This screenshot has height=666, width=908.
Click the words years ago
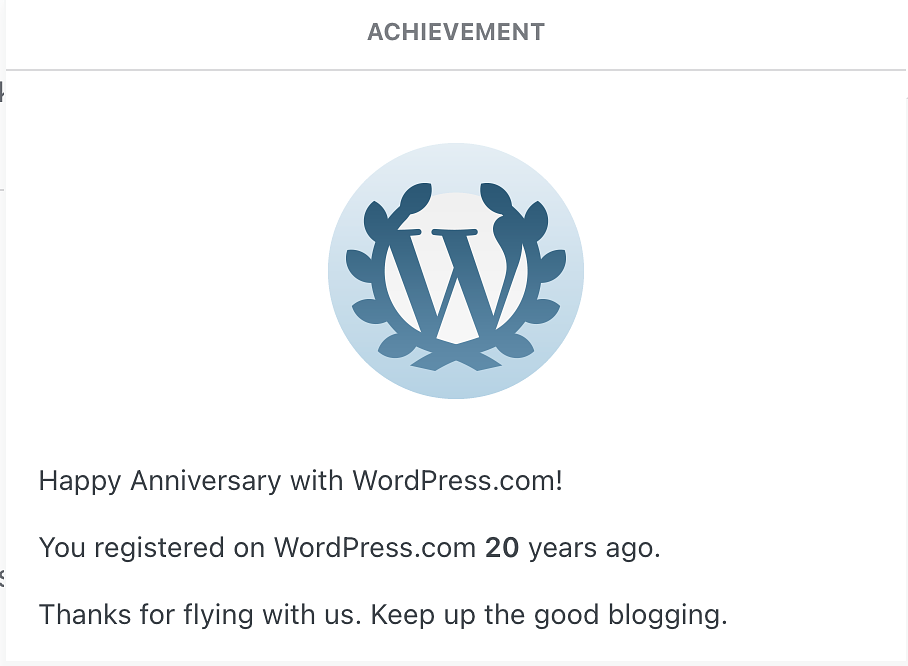click(594, 548)
